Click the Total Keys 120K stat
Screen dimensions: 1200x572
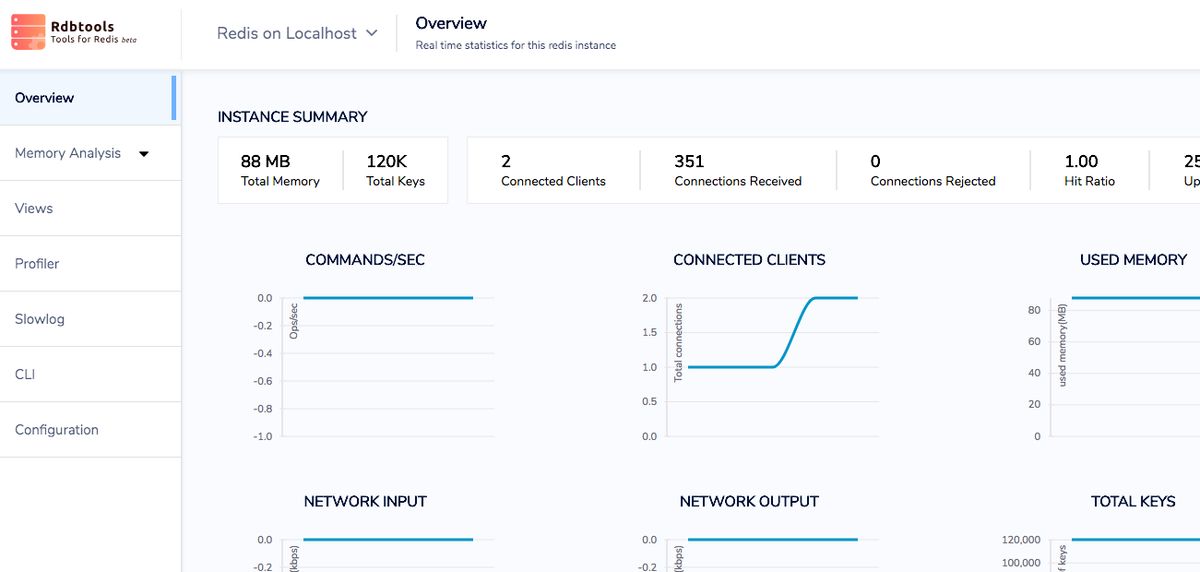point(395,170)
